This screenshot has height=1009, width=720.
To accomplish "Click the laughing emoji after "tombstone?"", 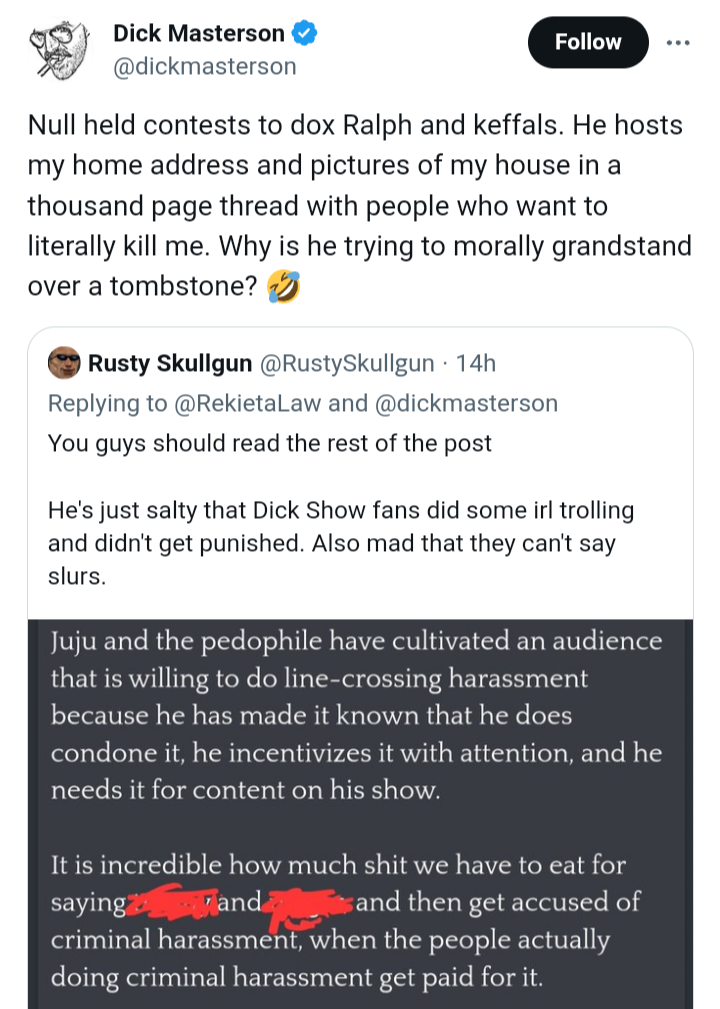I will 284,288.
